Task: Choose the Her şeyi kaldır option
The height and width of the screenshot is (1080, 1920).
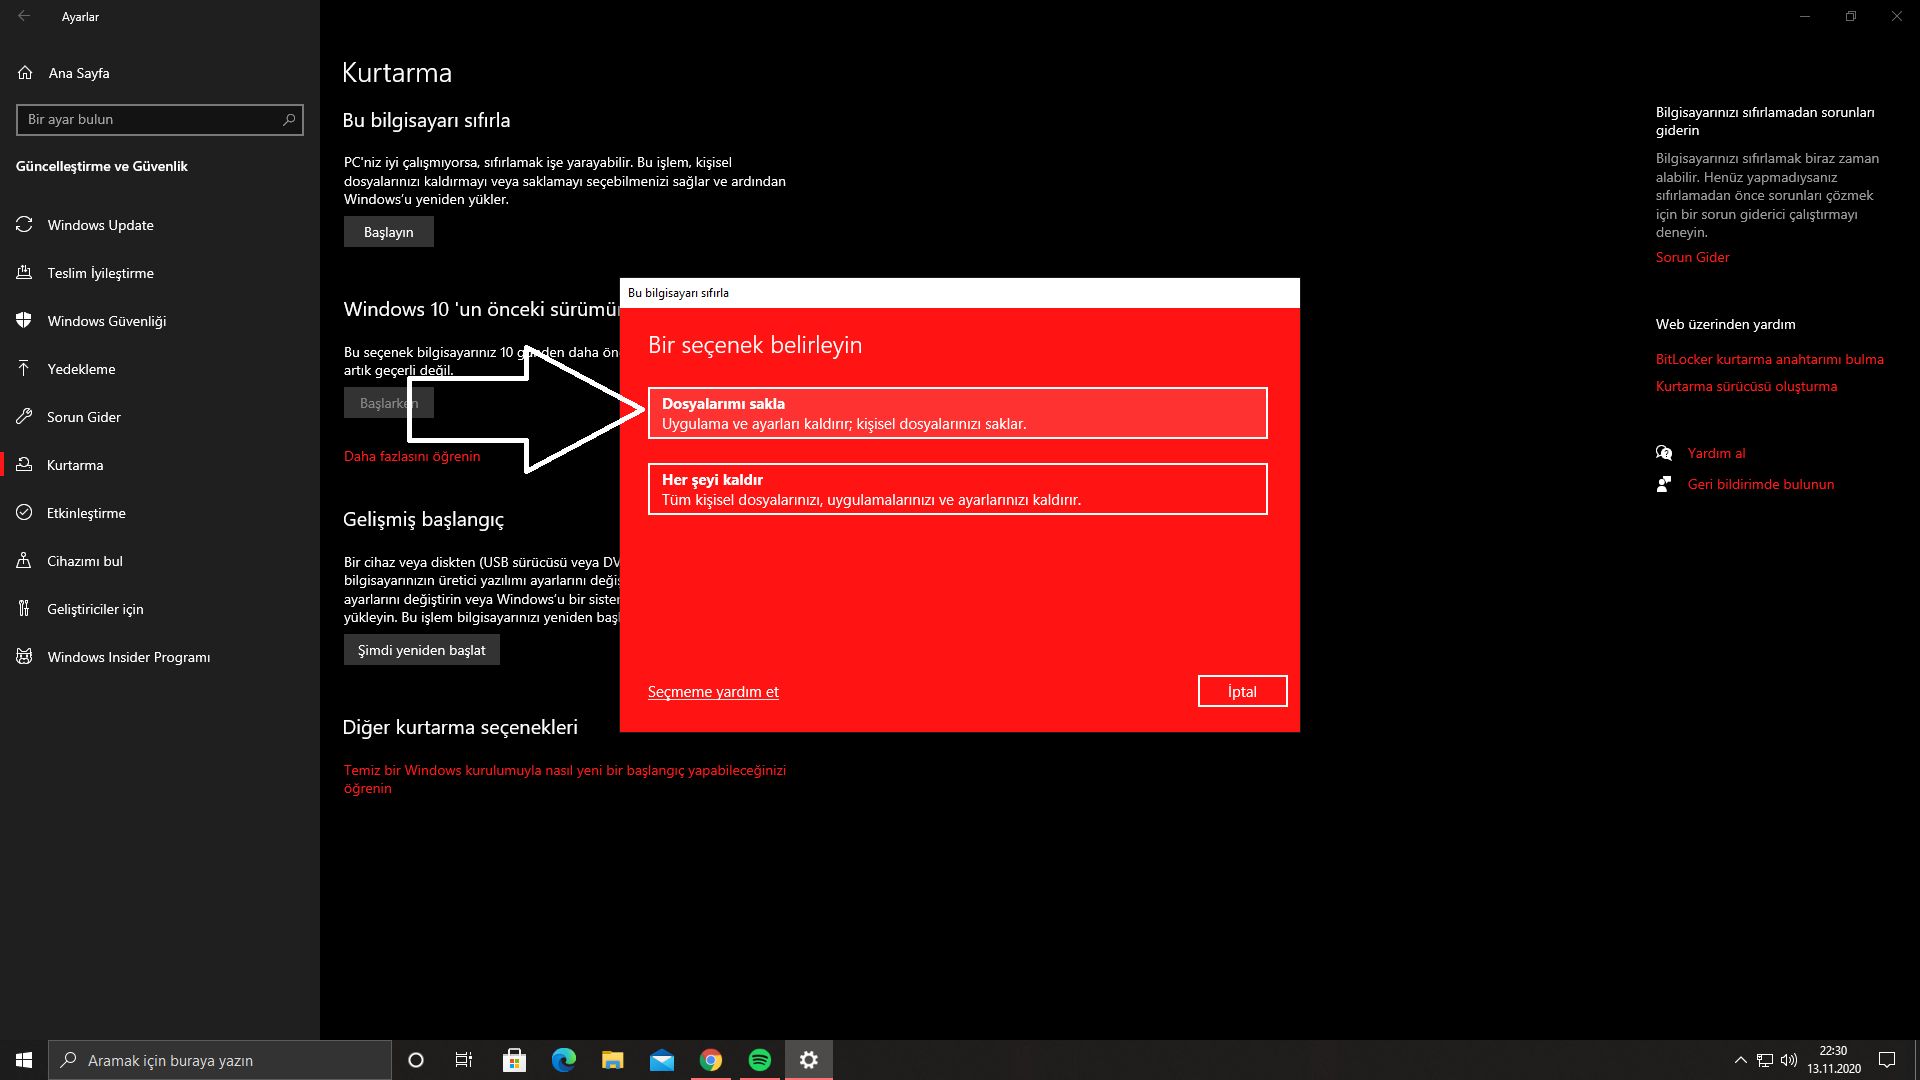Action: pos(957,489)
